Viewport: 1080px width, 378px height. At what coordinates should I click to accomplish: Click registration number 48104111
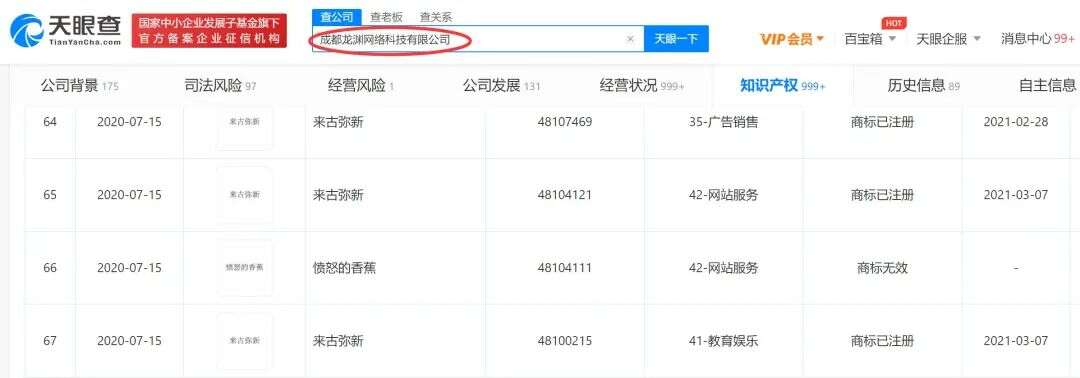[x=565, y=268]
